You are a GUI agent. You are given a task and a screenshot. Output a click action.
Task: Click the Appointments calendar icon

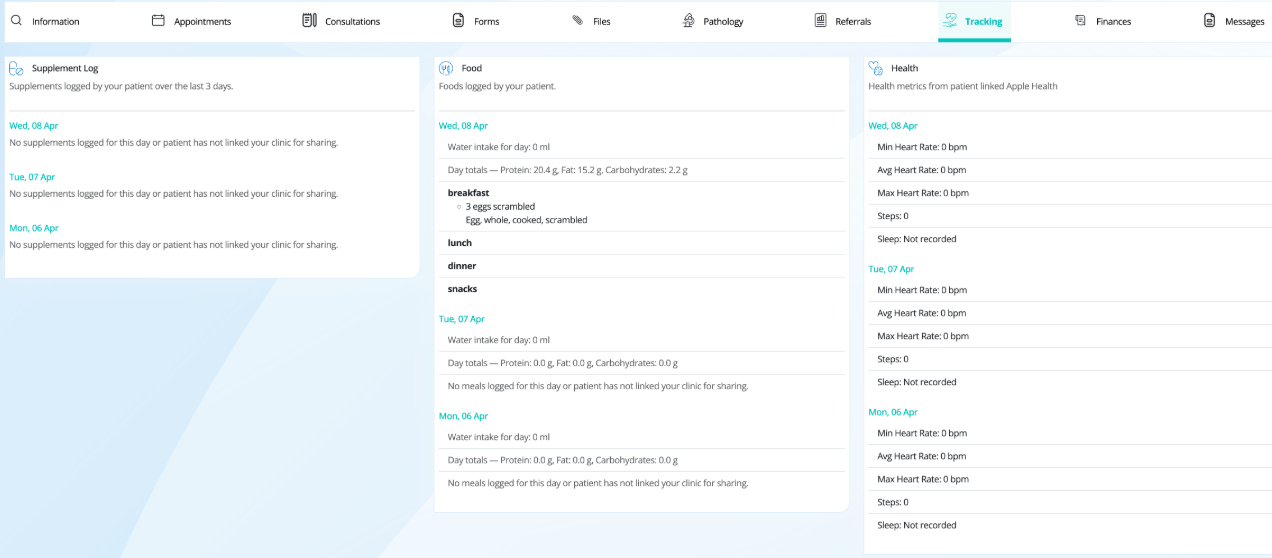(x=158, y=20)
